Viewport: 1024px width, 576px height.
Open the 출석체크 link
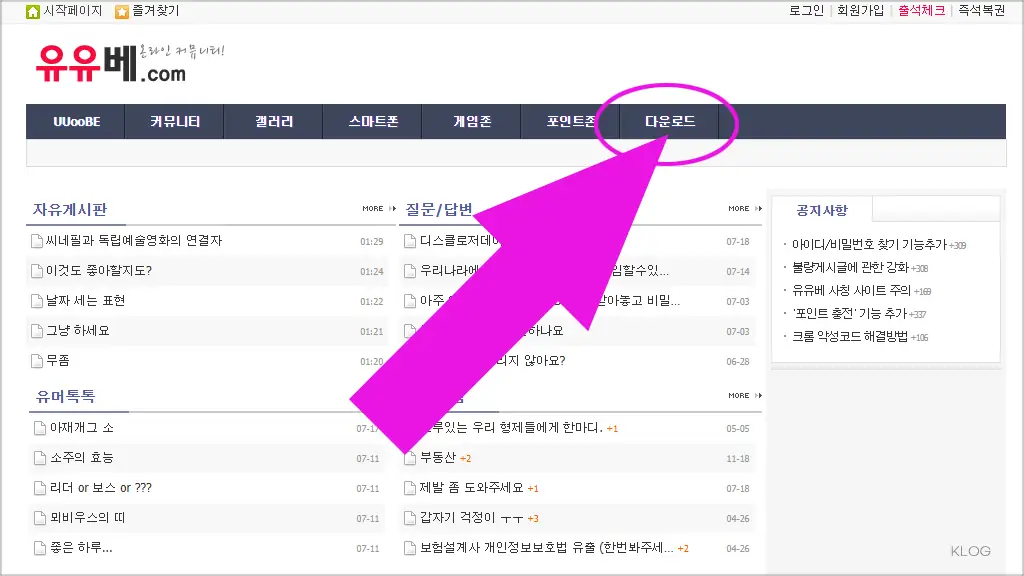click(921, 10)
